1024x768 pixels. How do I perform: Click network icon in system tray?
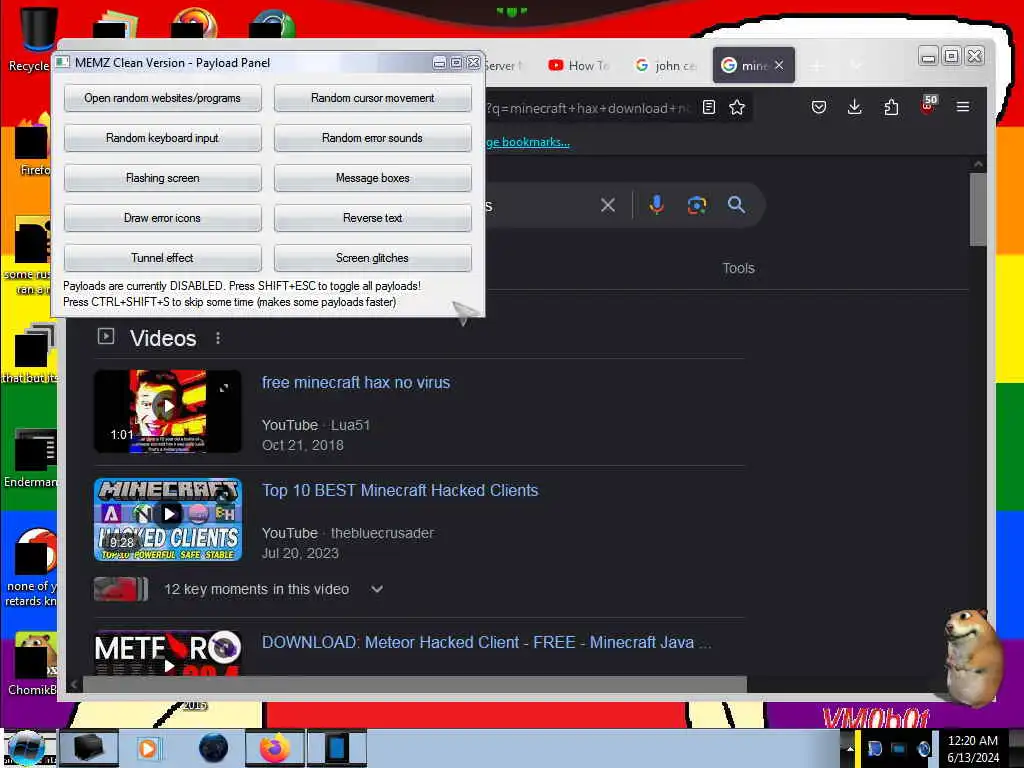[899, 748]
